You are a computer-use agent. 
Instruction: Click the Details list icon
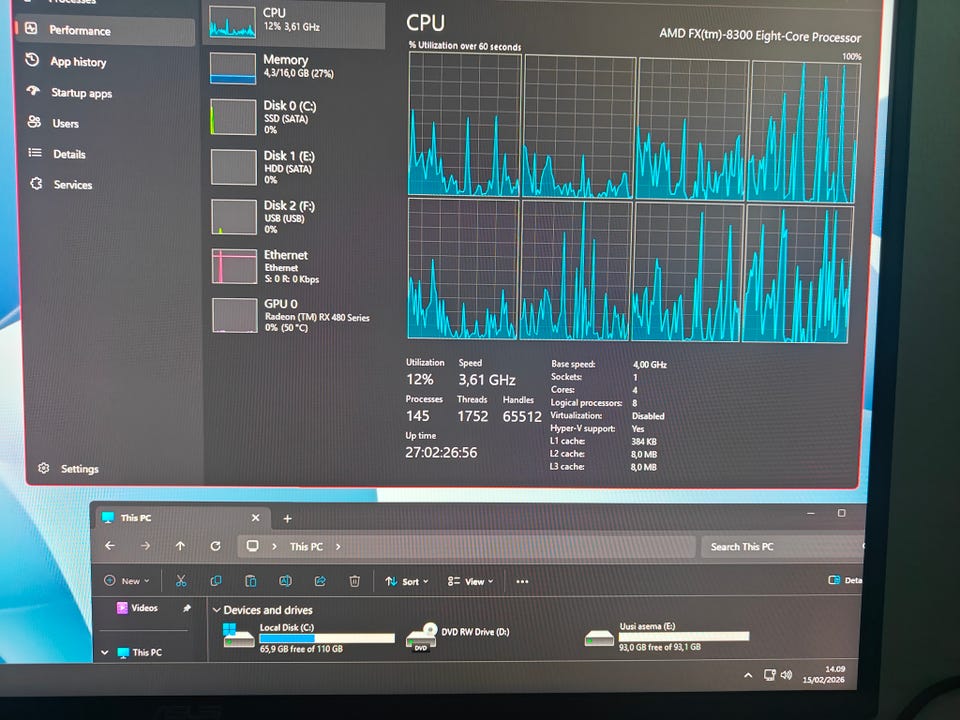[x=35, y=152]
